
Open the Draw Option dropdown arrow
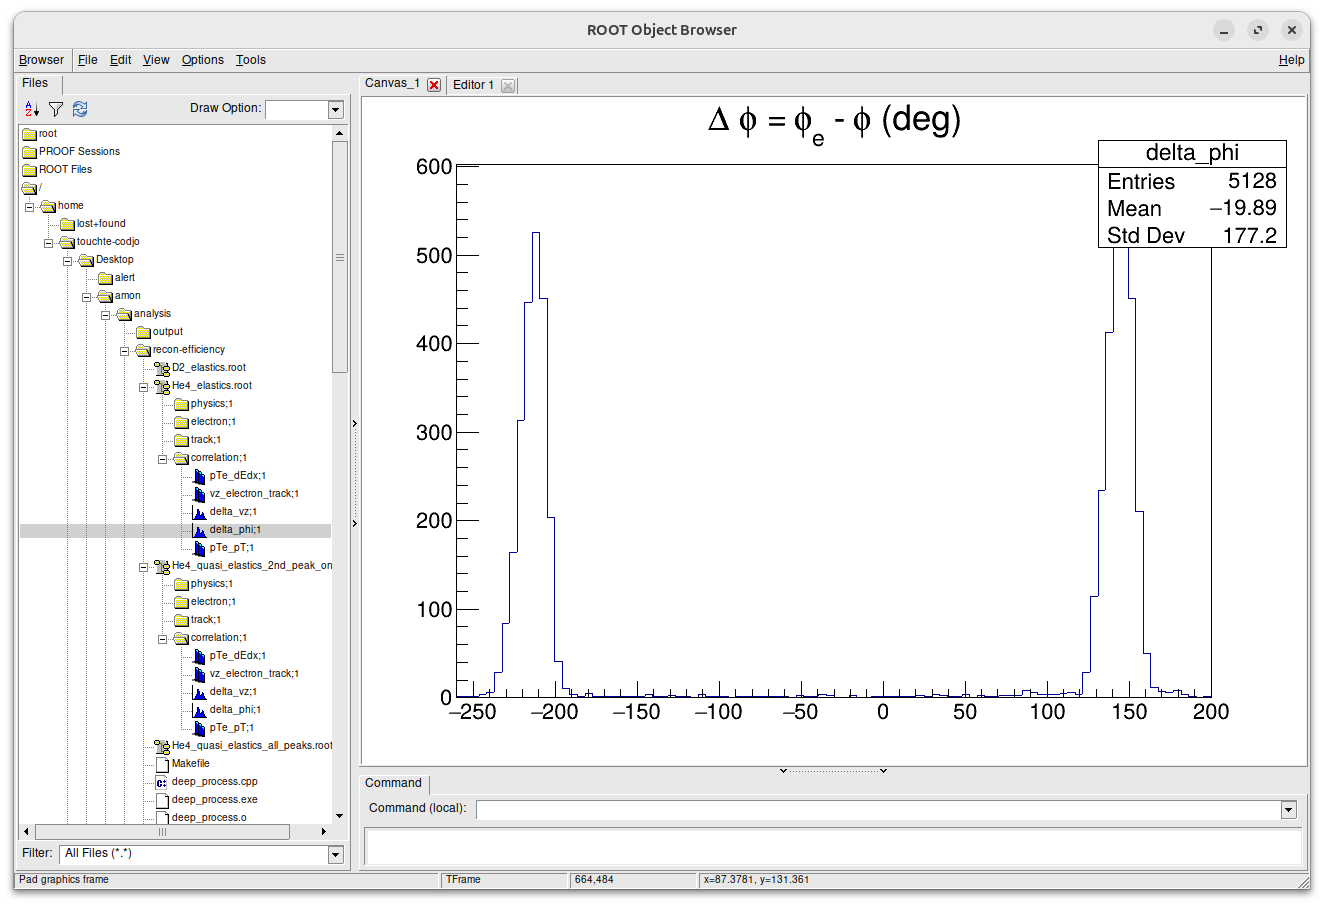point(336,110)
